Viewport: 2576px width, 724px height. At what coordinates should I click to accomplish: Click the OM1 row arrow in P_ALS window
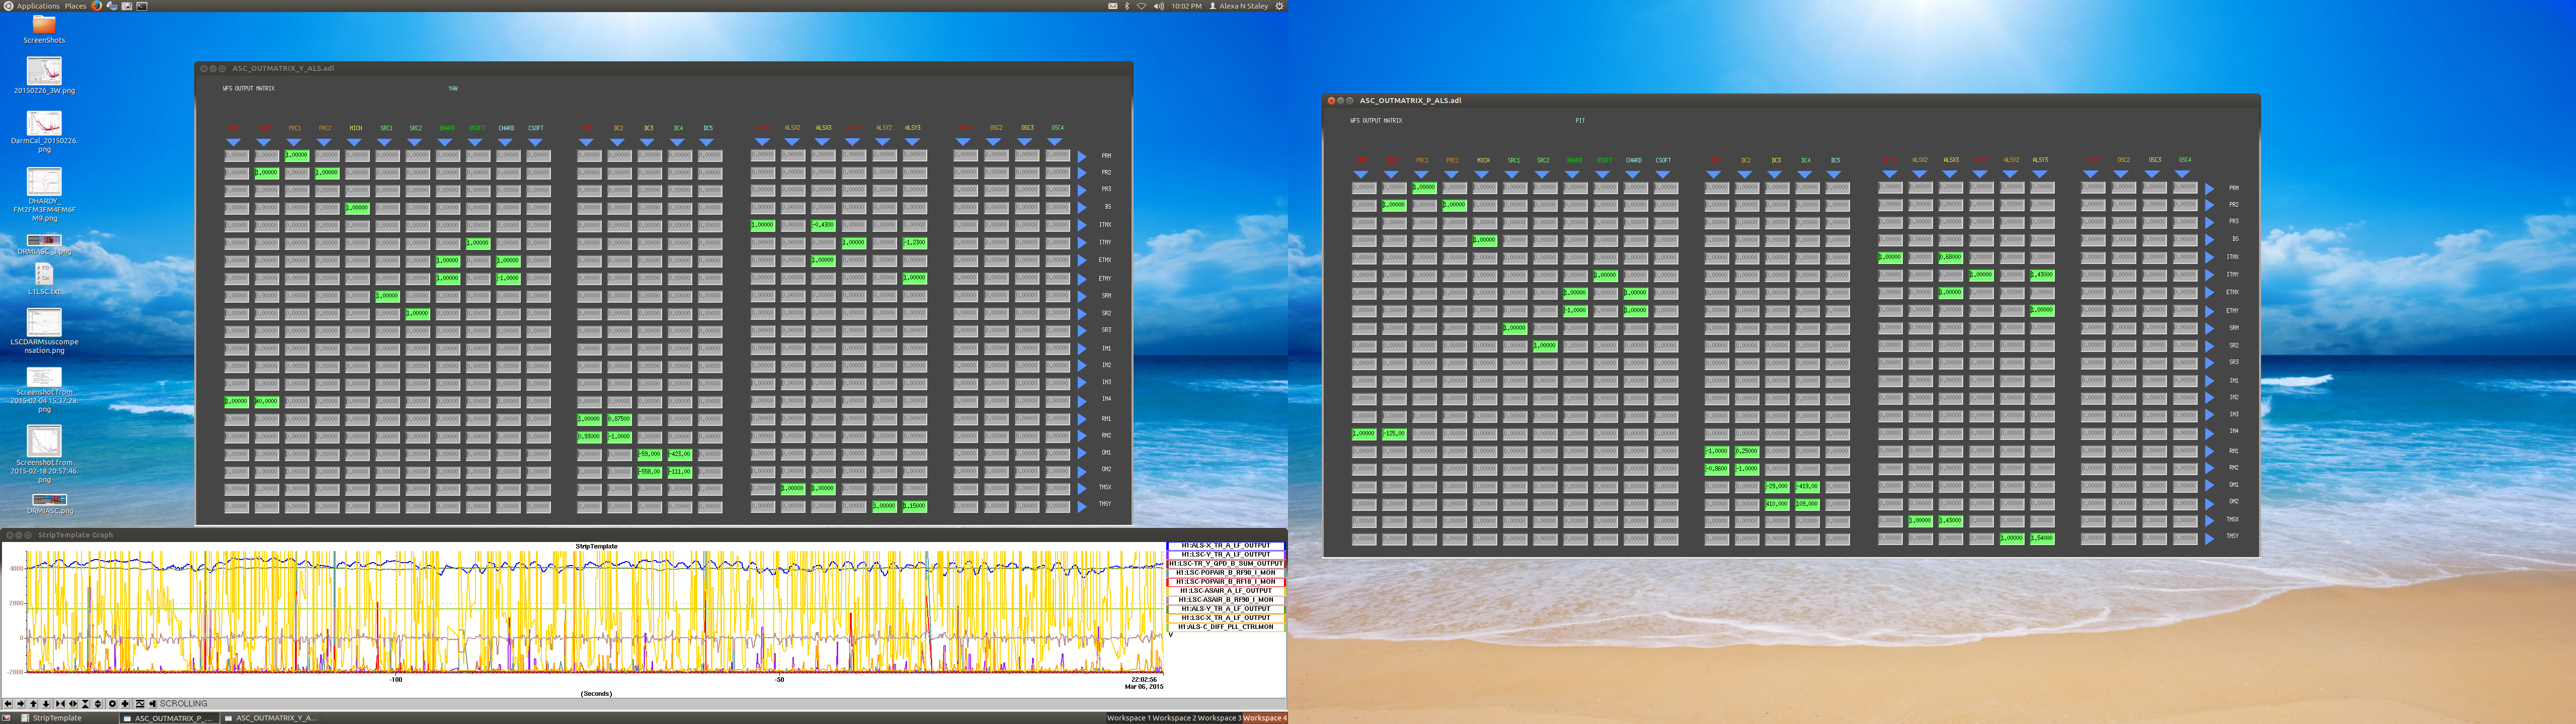click(2209, 485)
